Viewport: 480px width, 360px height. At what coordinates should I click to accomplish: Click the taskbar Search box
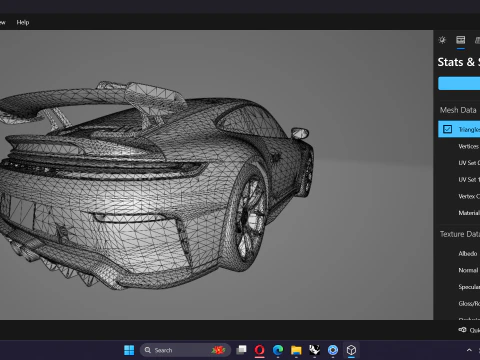pyautogui.click(x=185, y=350)
